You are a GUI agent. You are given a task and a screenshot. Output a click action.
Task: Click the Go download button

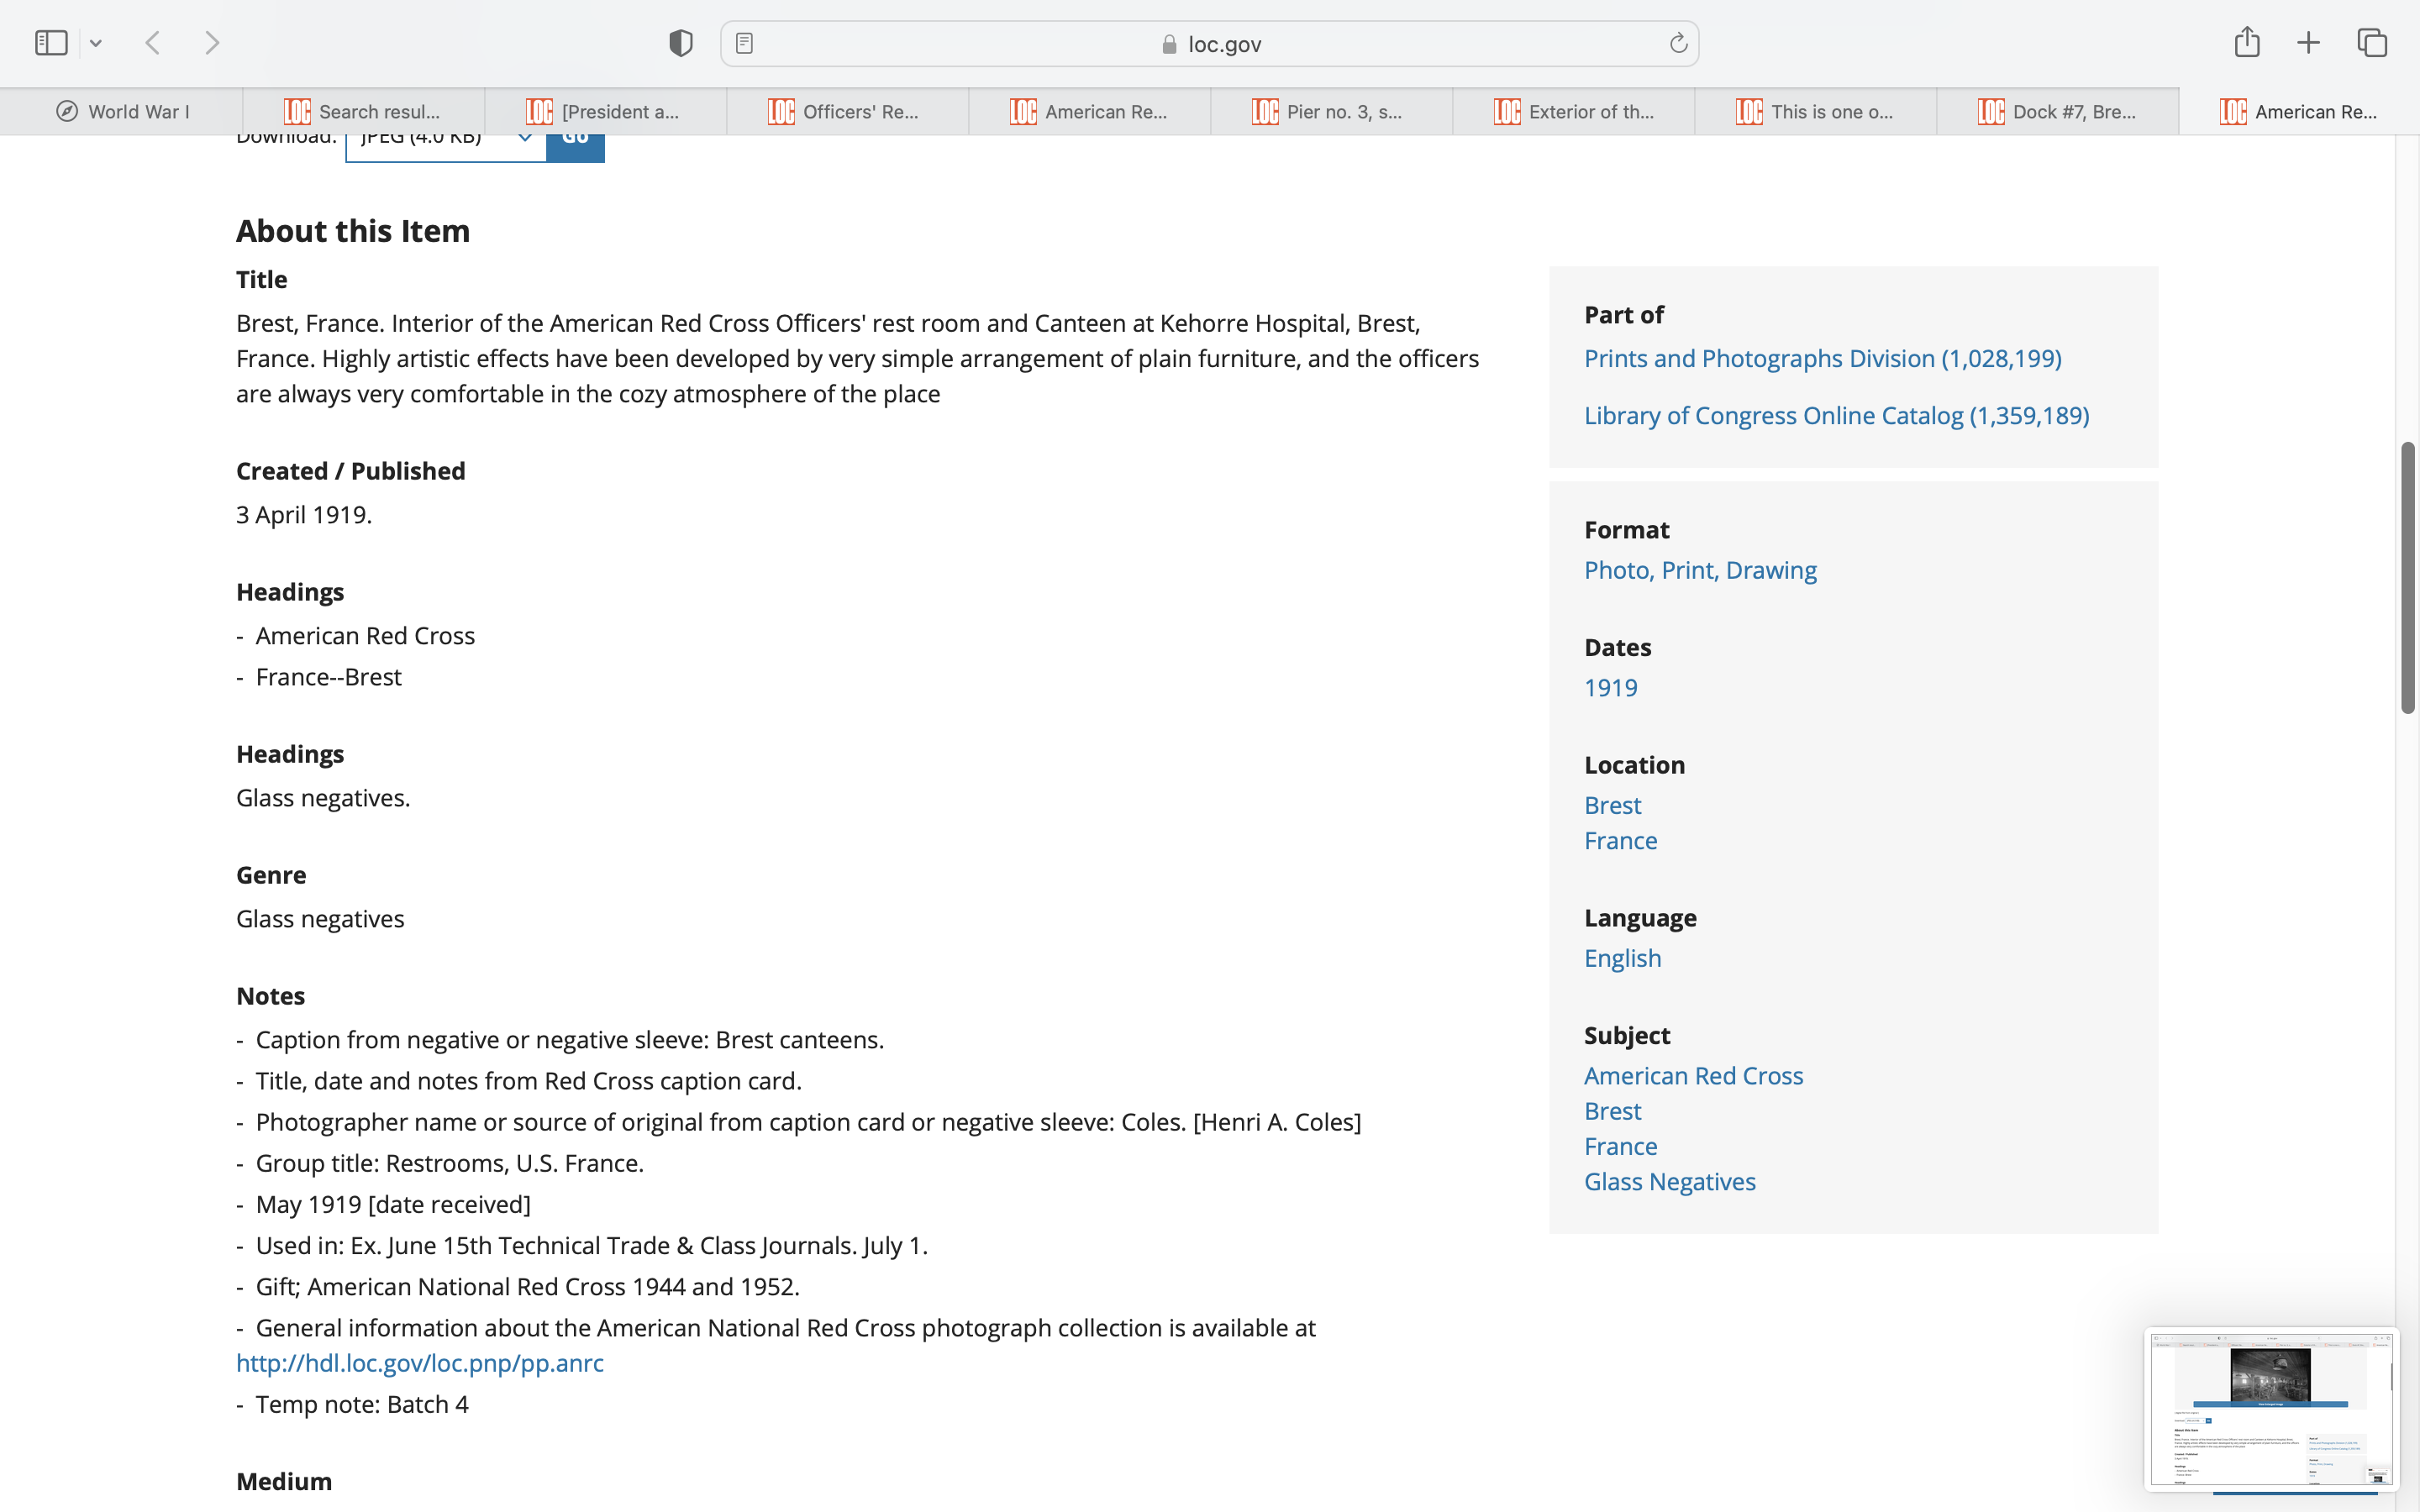575,145
